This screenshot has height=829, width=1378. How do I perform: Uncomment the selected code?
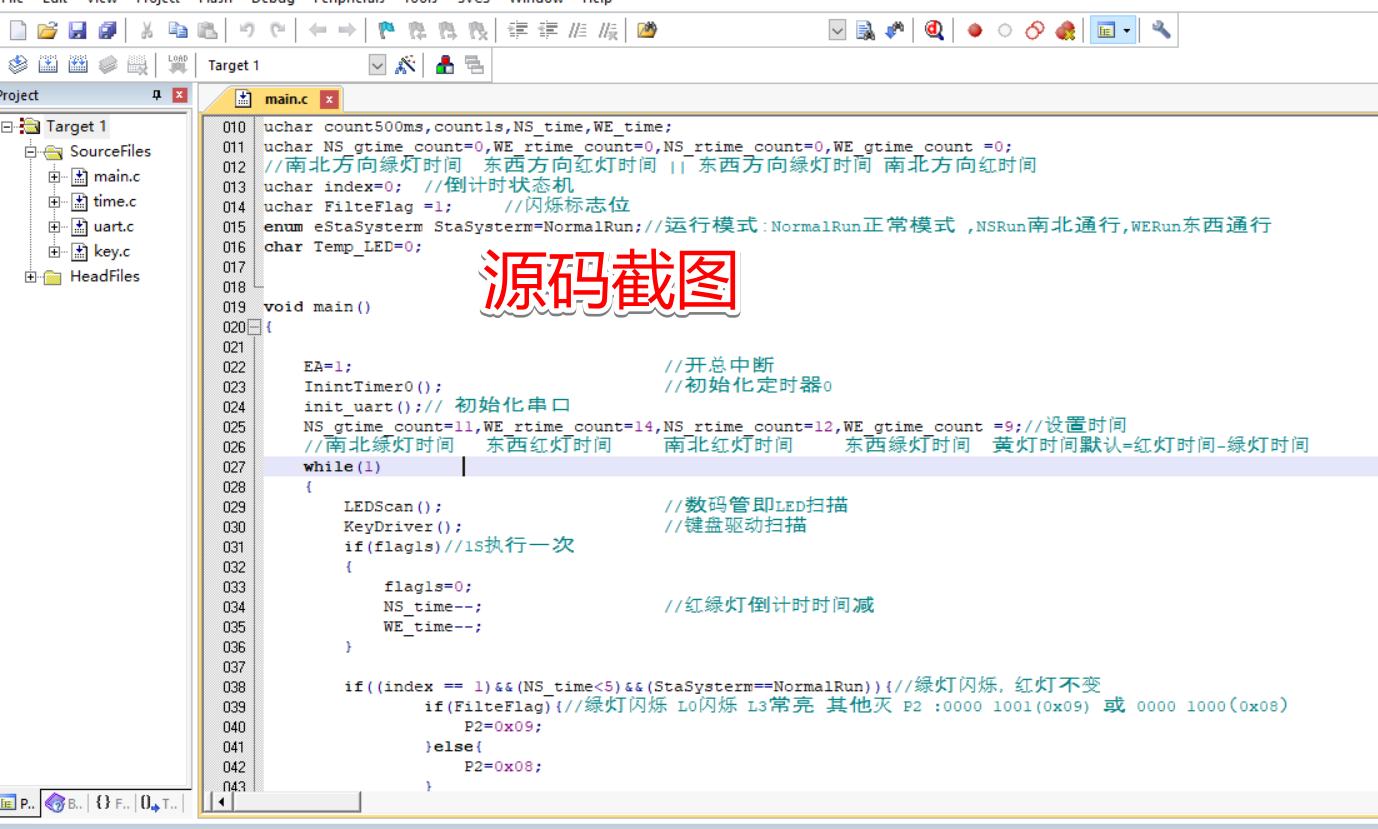point(607,31)
